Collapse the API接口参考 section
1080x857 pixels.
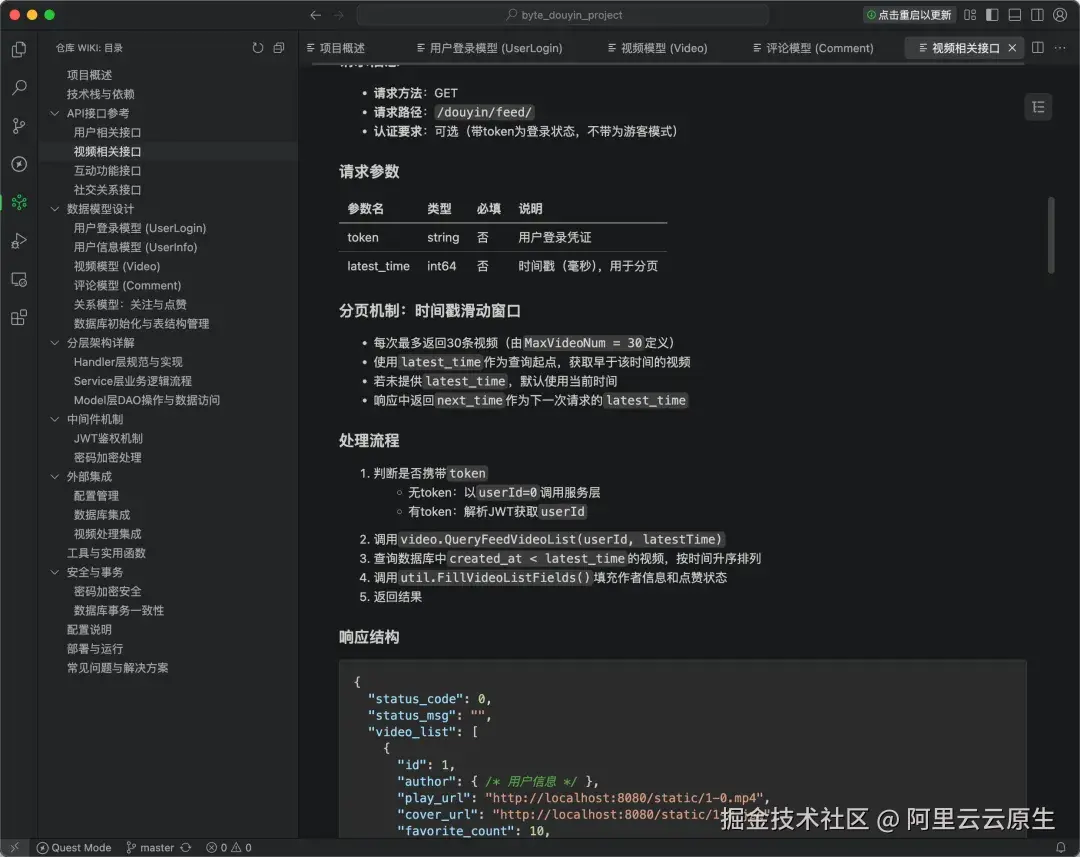(55, 113)
